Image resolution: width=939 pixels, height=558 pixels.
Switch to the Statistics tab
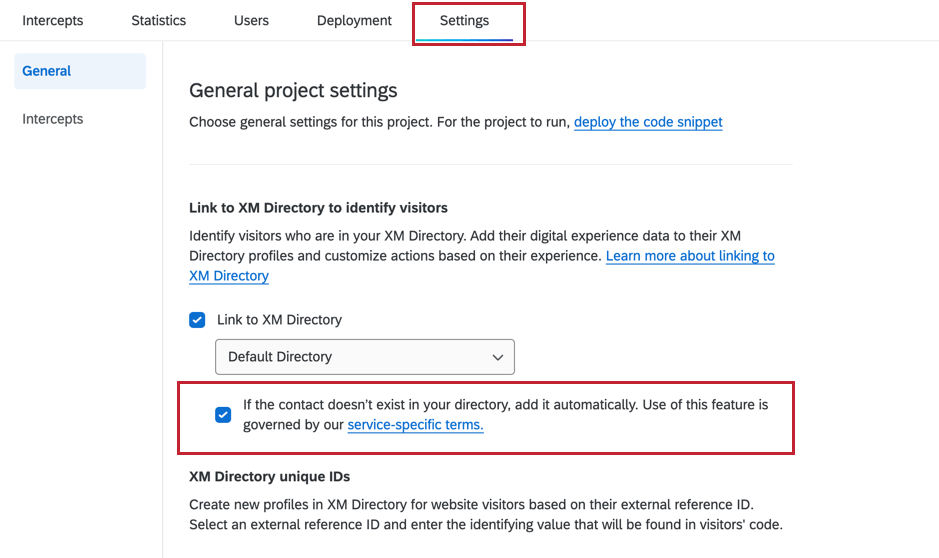click(x=159, y=20)
